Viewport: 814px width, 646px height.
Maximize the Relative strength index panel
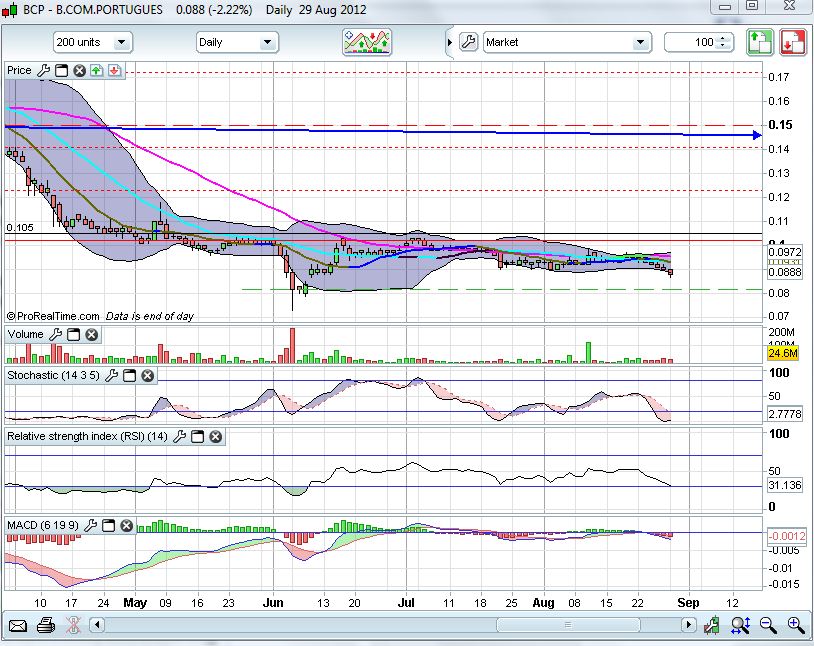[x=198, y=437]
